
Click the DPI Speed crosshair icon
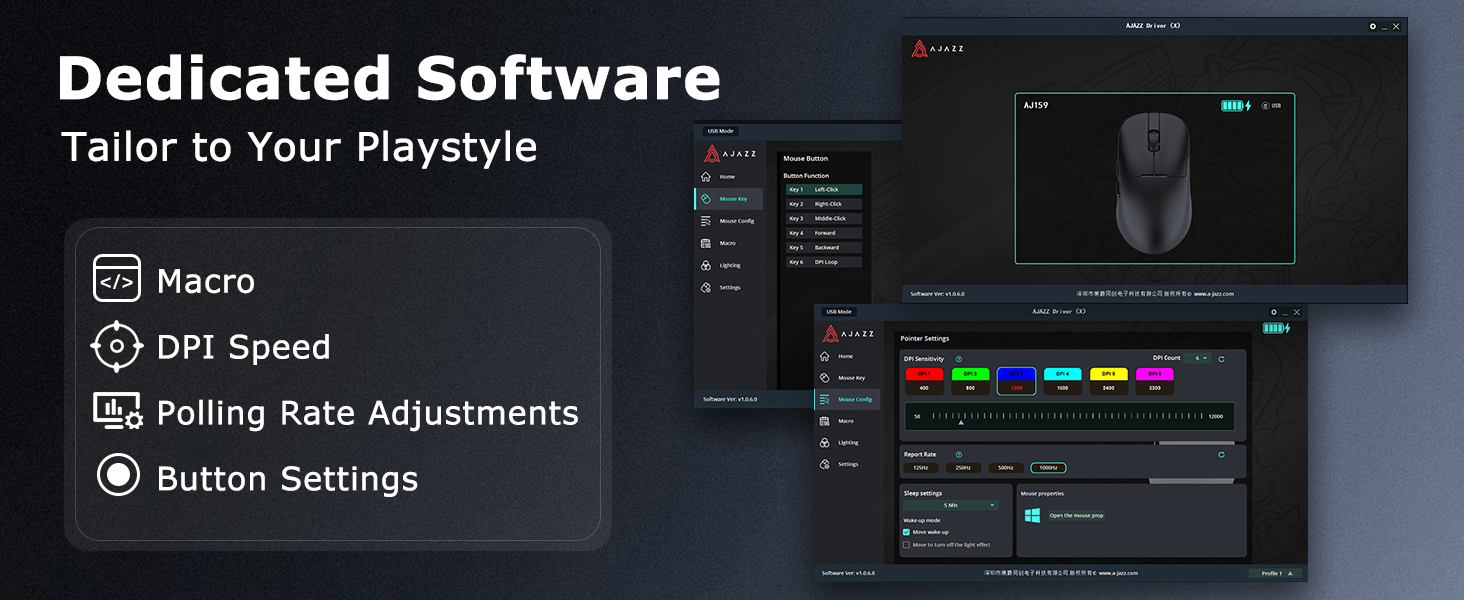pos(117,347)
